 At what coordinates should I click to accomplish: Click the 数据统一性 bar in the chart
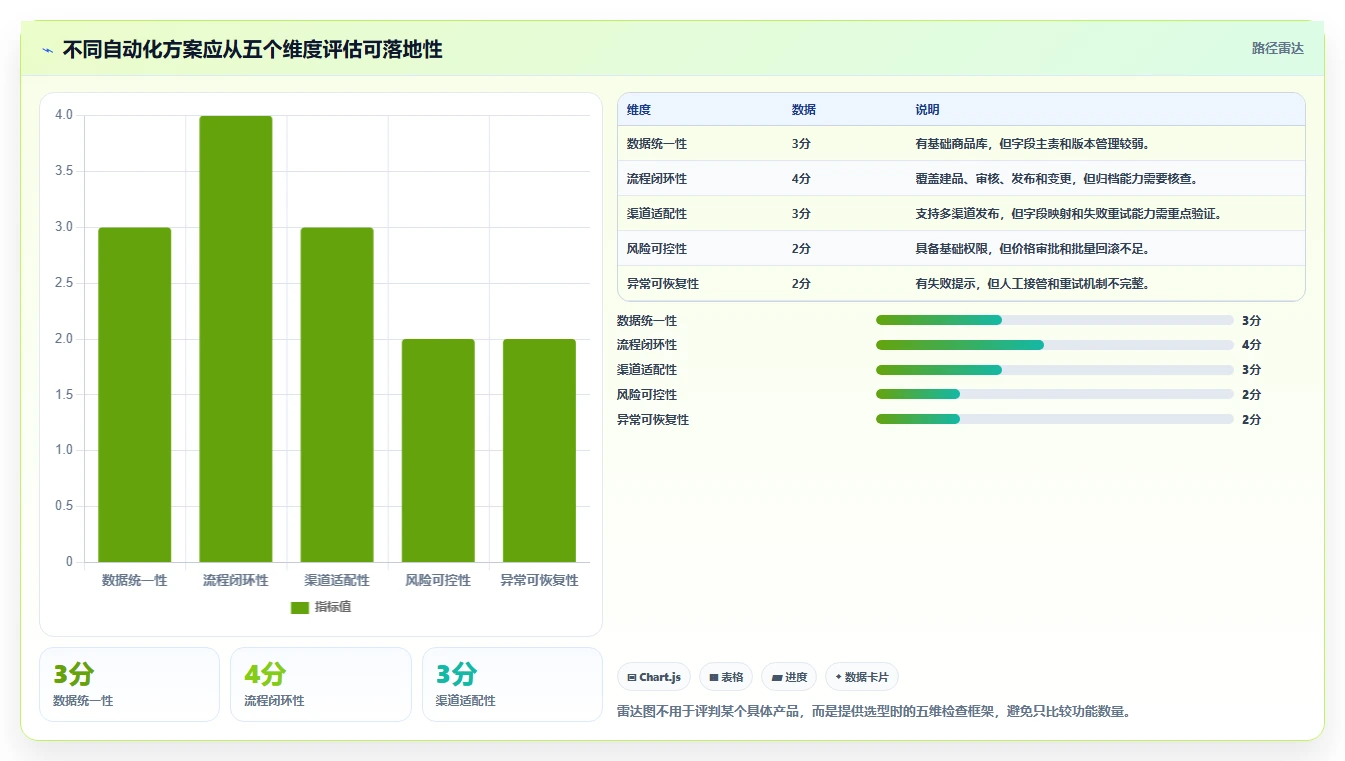click(x=135, y=395)
